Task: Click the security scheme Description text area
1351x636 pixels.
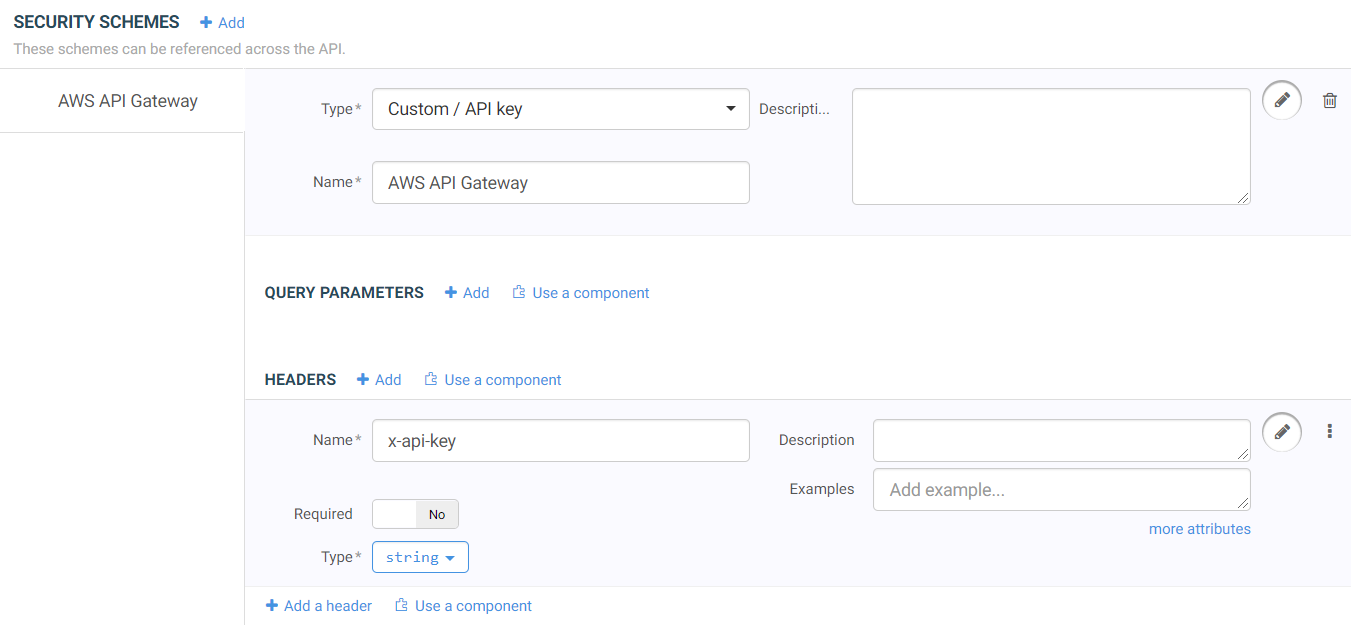Action: click(1050, 147)
